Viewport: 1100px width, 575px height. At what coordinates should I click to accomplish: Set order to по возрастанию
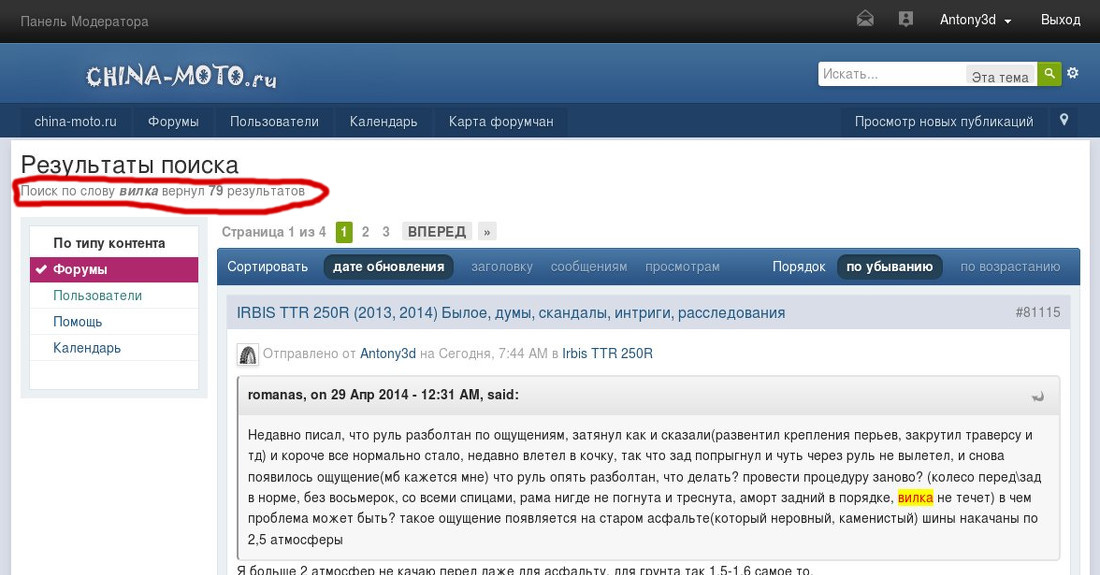point(1010,266)
